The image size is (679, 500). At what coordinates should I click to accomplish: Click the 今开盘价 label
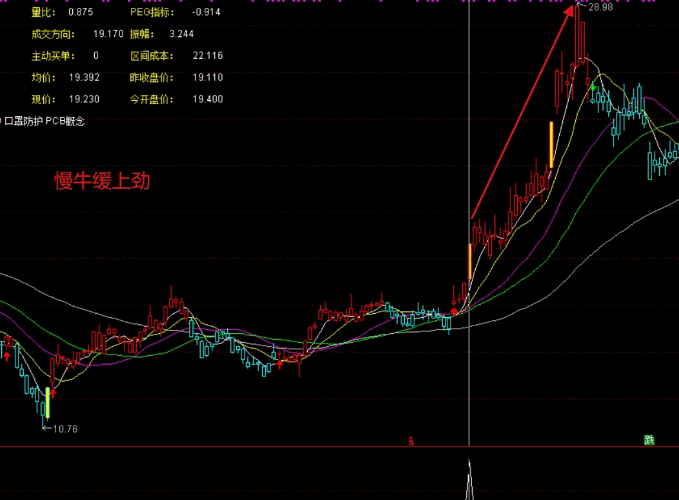tap(152, 100)
